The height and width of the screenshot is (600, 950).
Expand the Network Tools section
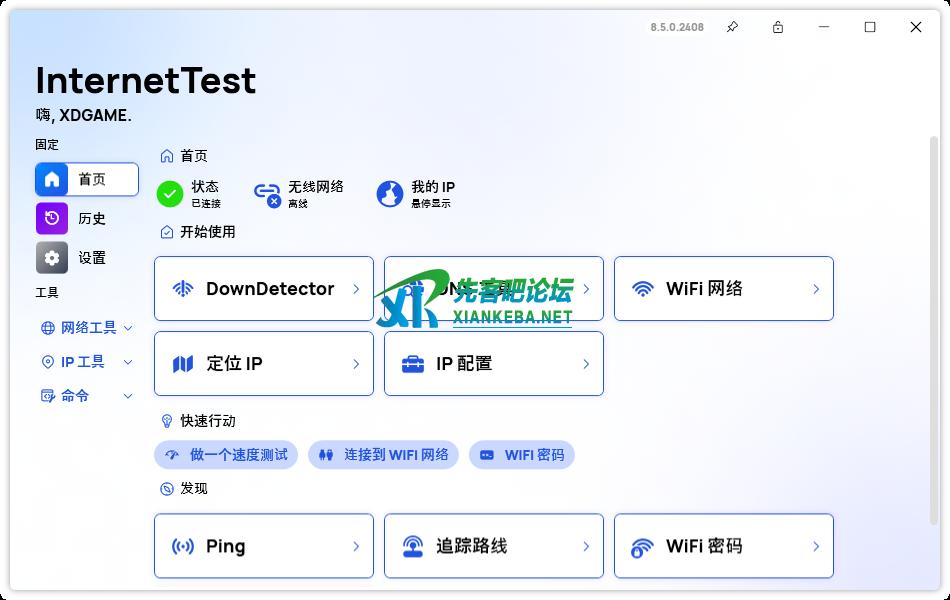[87, 328]
